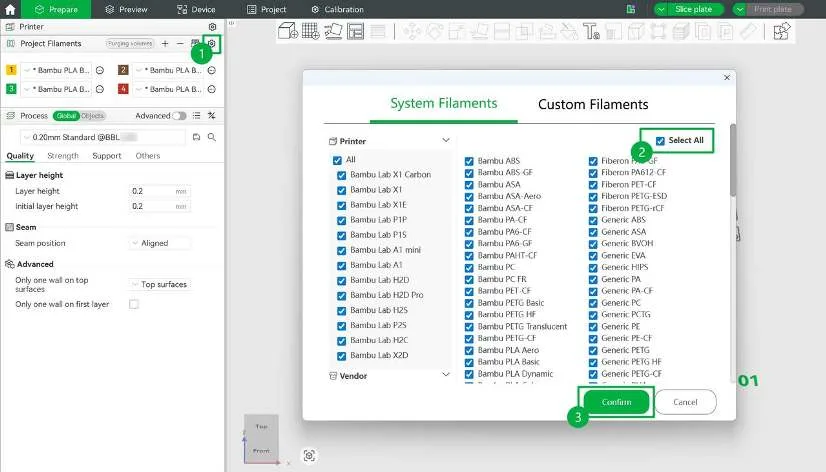This screenshot has width=826, height=472.
Task: Click the Add plate grid toolbar icon
Action: coord(310,31)
